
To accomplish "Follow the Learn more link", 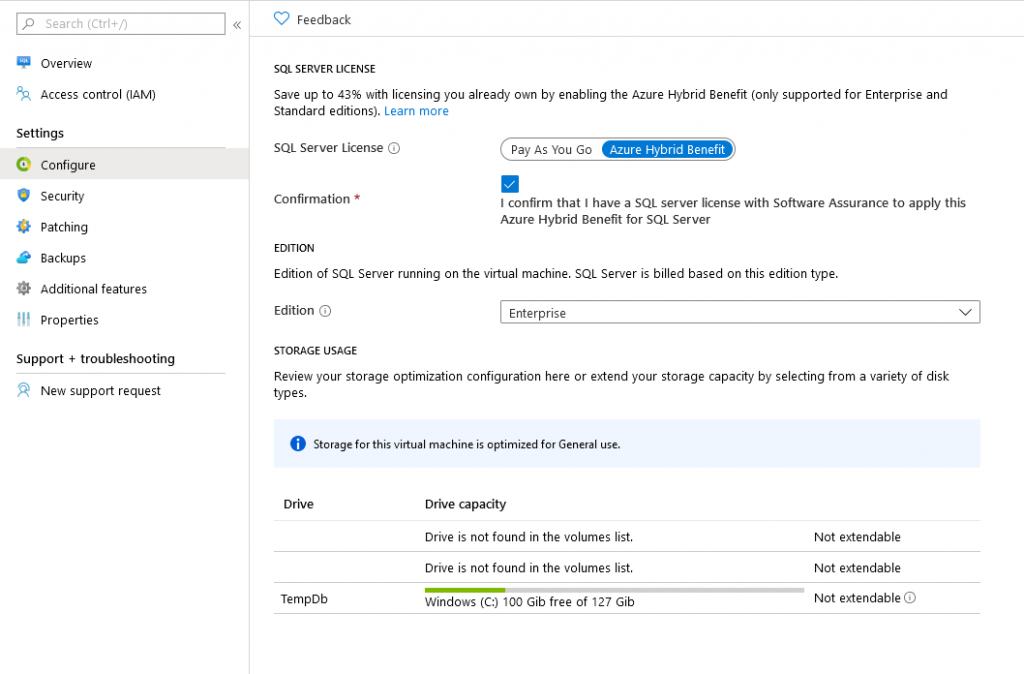I will 416,111.
